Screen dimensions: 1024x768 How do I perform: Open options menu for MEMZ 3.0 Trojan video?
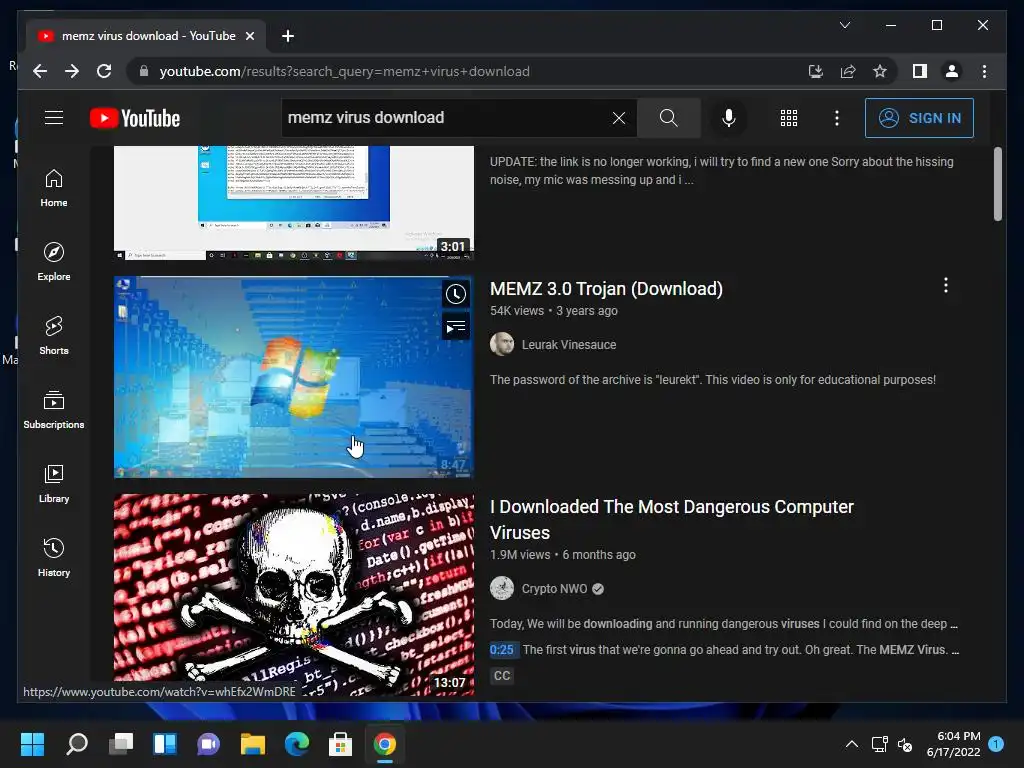(946, 285)
